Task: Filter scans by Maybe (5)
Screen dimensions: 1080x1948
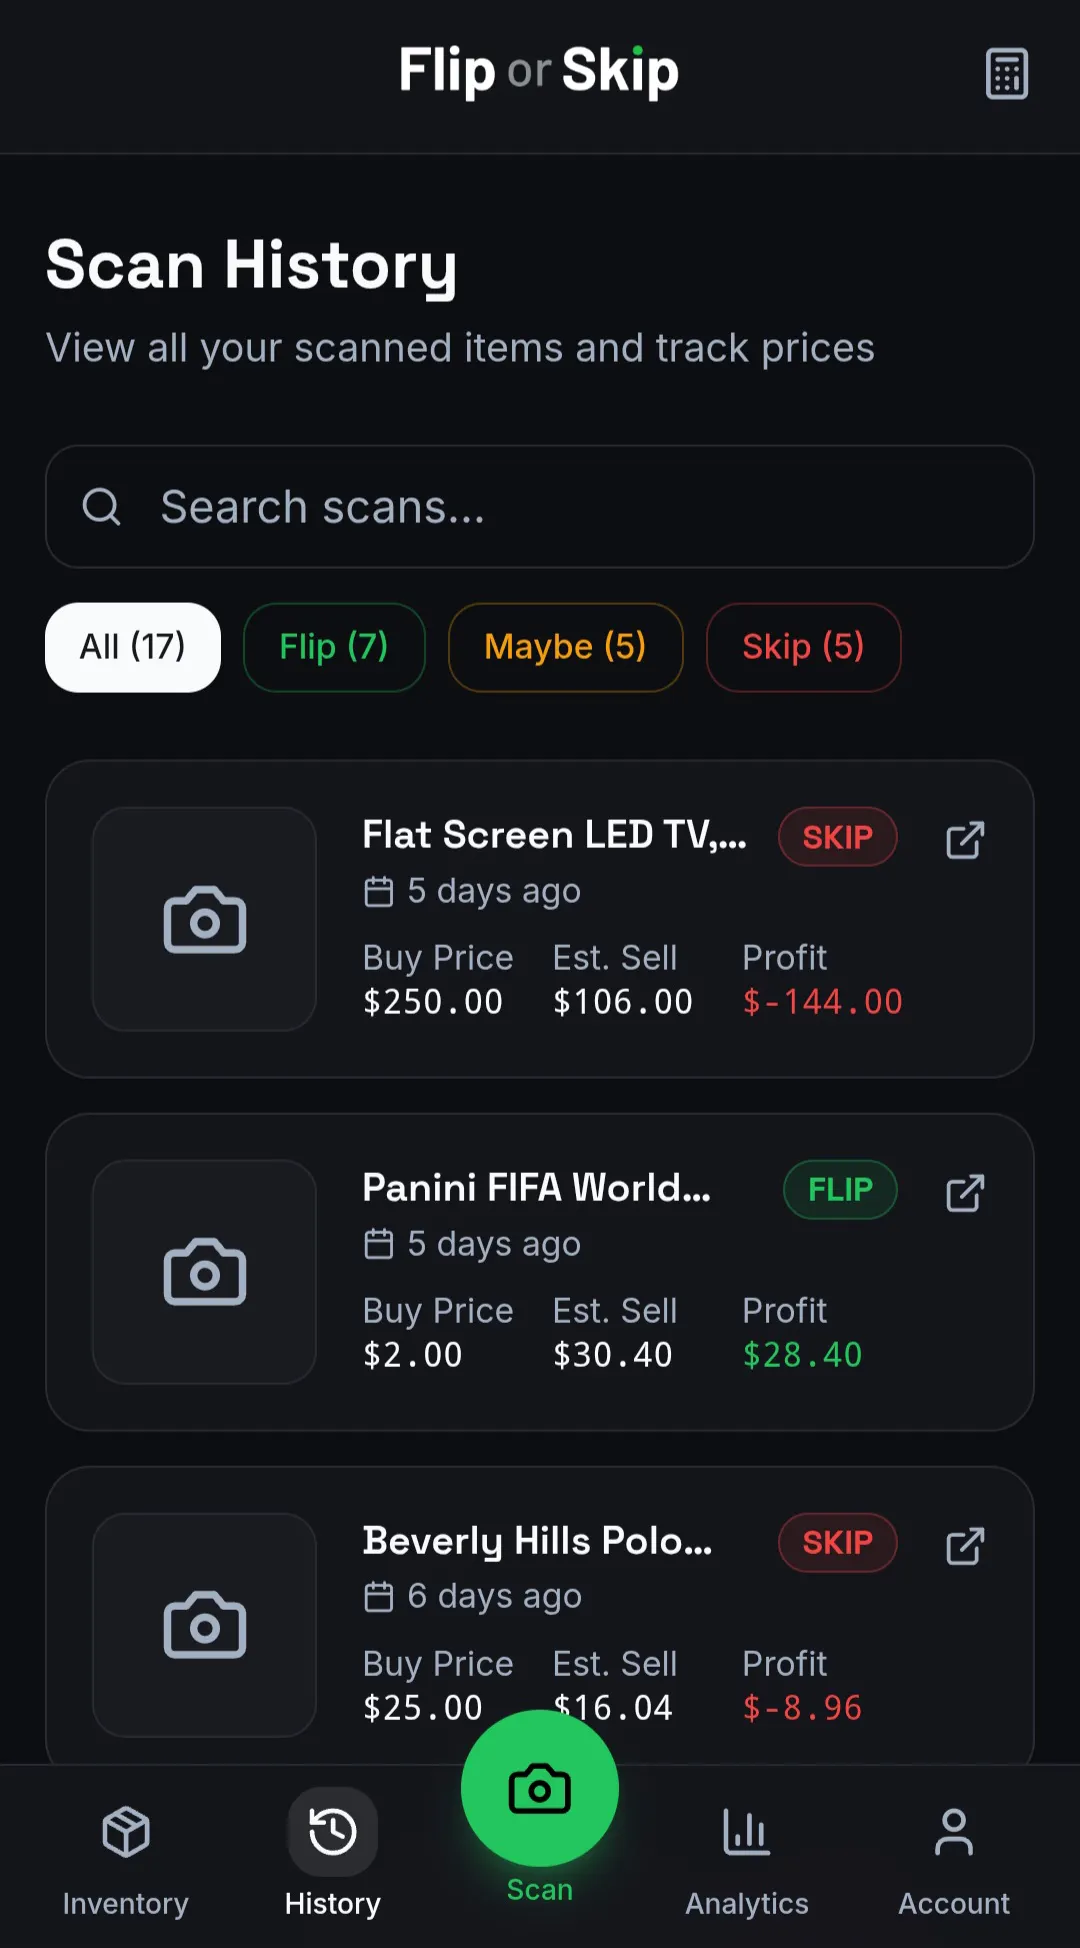Action: click(x=566, y=647)
